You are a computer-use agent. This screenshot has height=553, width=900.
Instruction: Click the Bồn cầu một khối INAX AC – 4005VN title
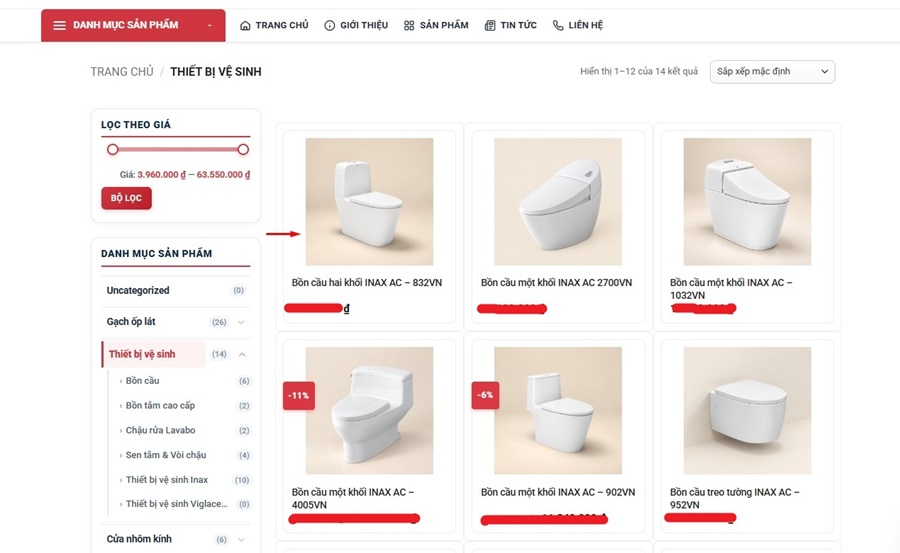pyautogui.click(x=352, y=498)
